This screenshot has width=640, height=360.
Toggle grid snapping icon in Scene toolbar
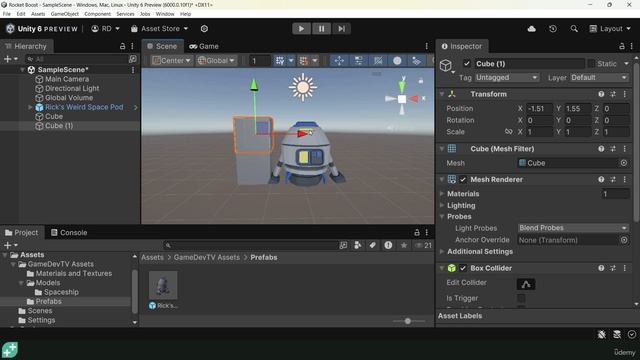(x=280, y=60)
